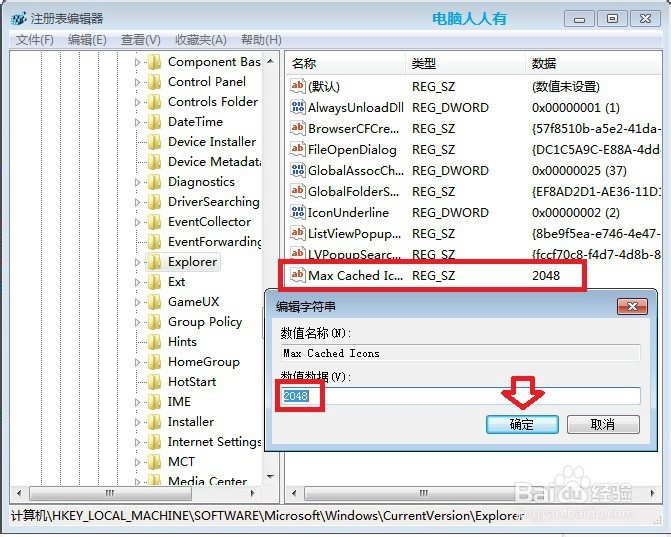Viewport: 671px width, 537px height.
Task: Open the 收藏夹(A) menu
Action: (201, 40)
